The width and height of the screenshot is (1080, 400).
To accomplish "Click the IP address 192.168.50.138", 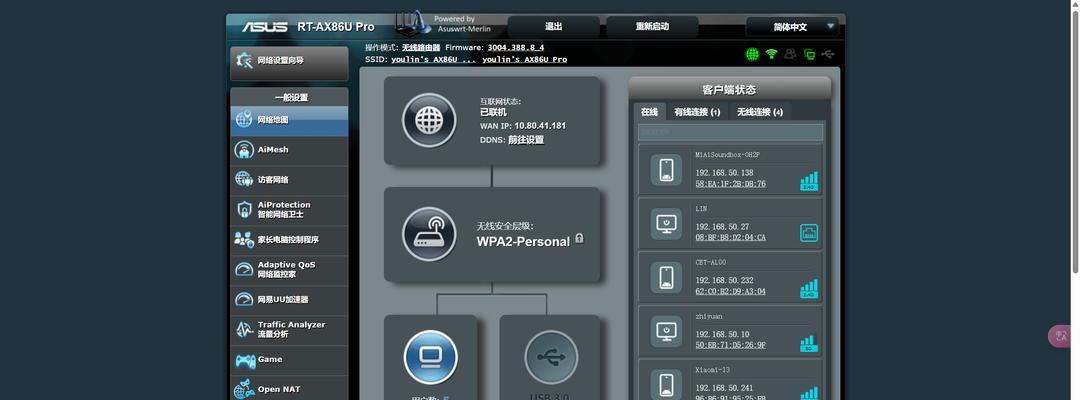I will [724, 173].
